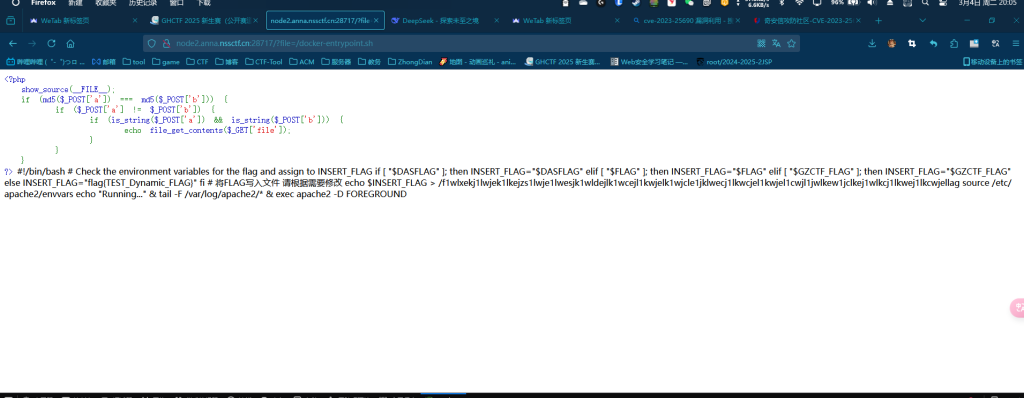This screenshot has height=398, width=1024.
Task: Open the CTF bookmarks folder
Action: coord(197,62)
